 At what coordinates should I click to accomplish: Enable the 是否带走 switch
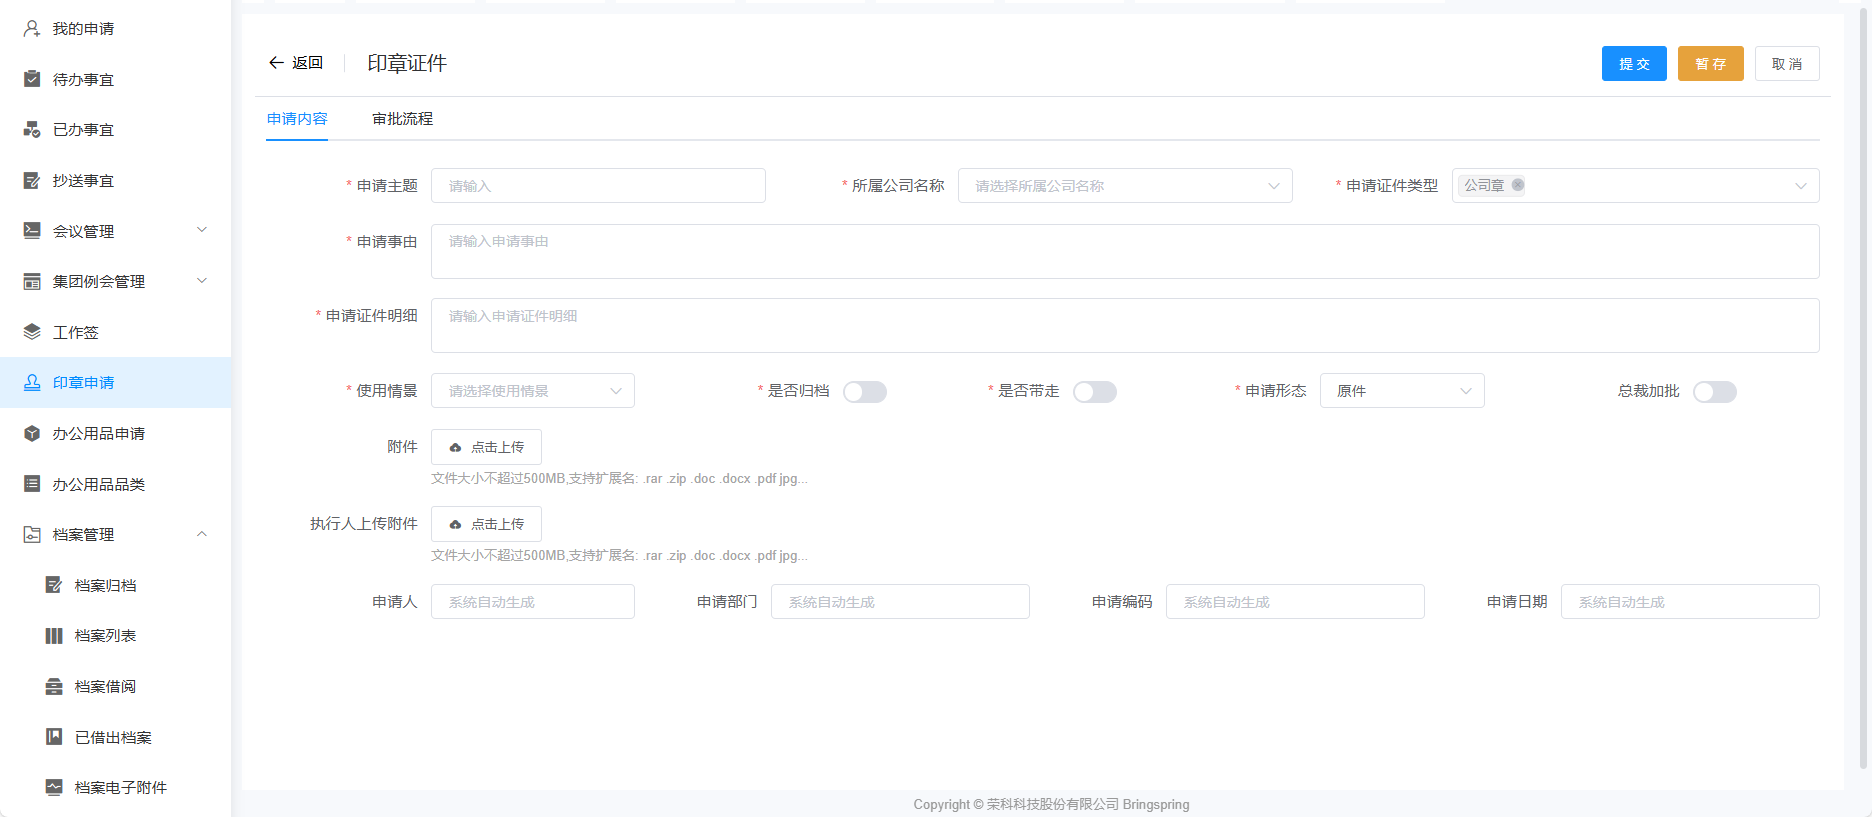coord(1094,392)
